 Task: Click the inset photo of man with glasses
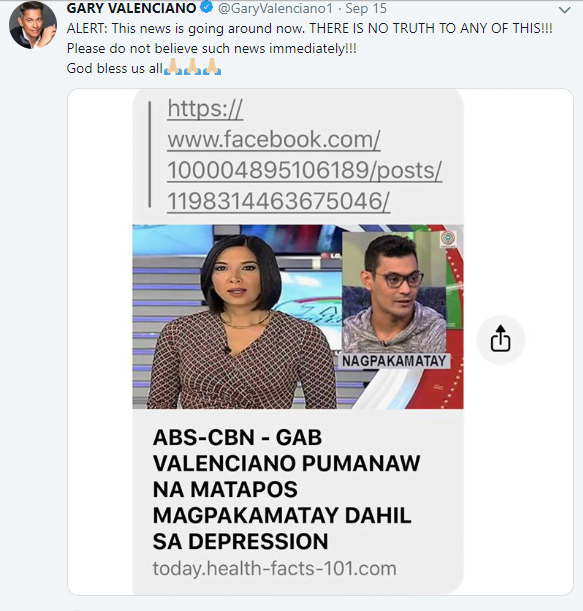tap(396, 292)
